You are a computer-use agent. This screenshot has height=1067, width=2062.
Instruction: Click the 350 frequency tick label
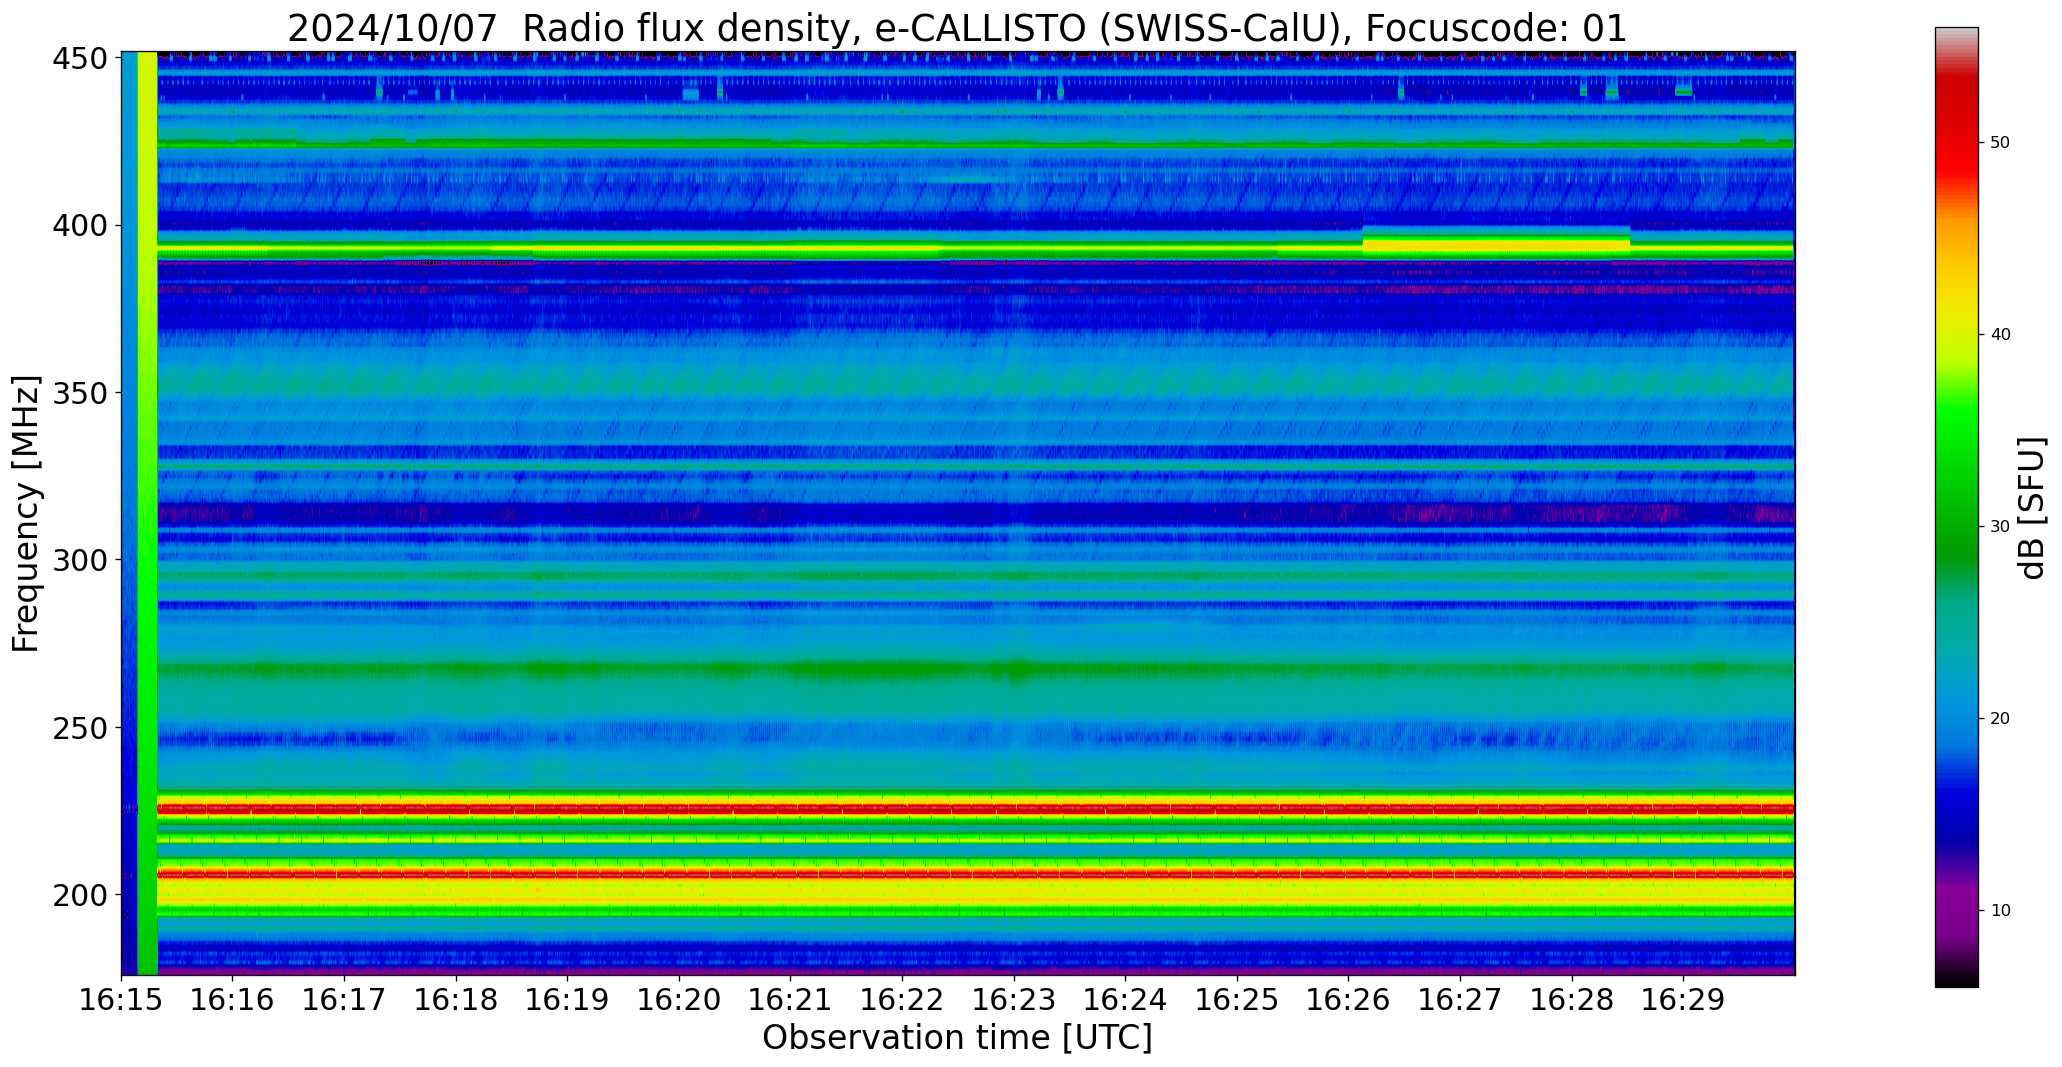pos(79,393)
